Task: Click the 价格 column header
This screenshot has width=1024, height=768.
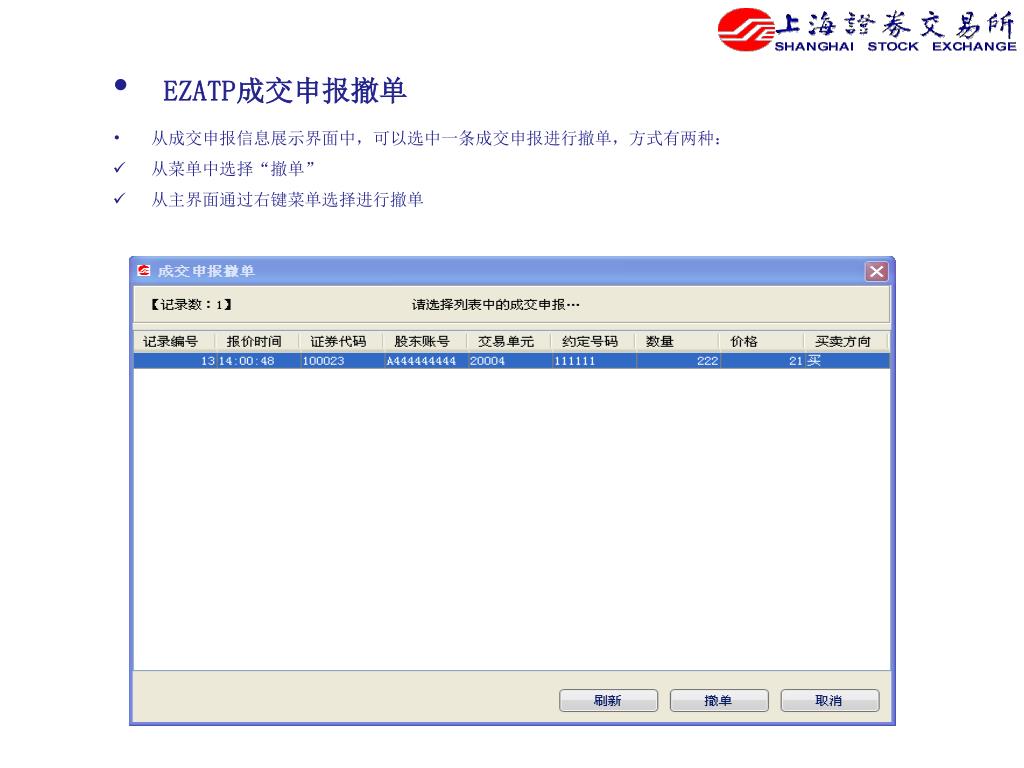Action: click(x=761, y=341)
